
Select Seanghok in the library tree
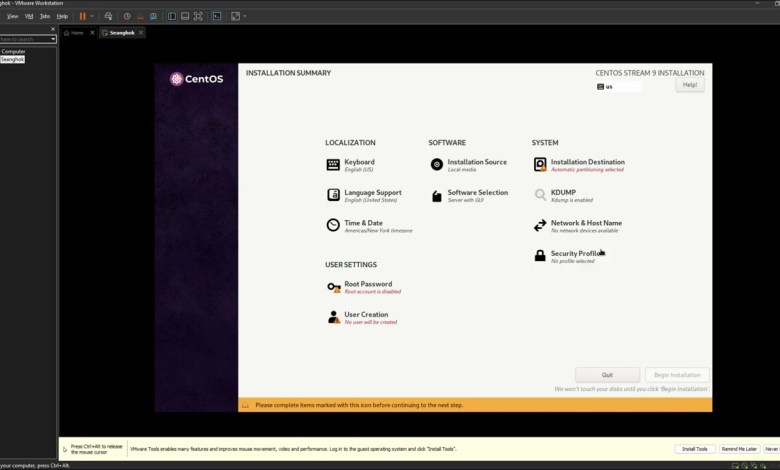(x=12, y=59)
